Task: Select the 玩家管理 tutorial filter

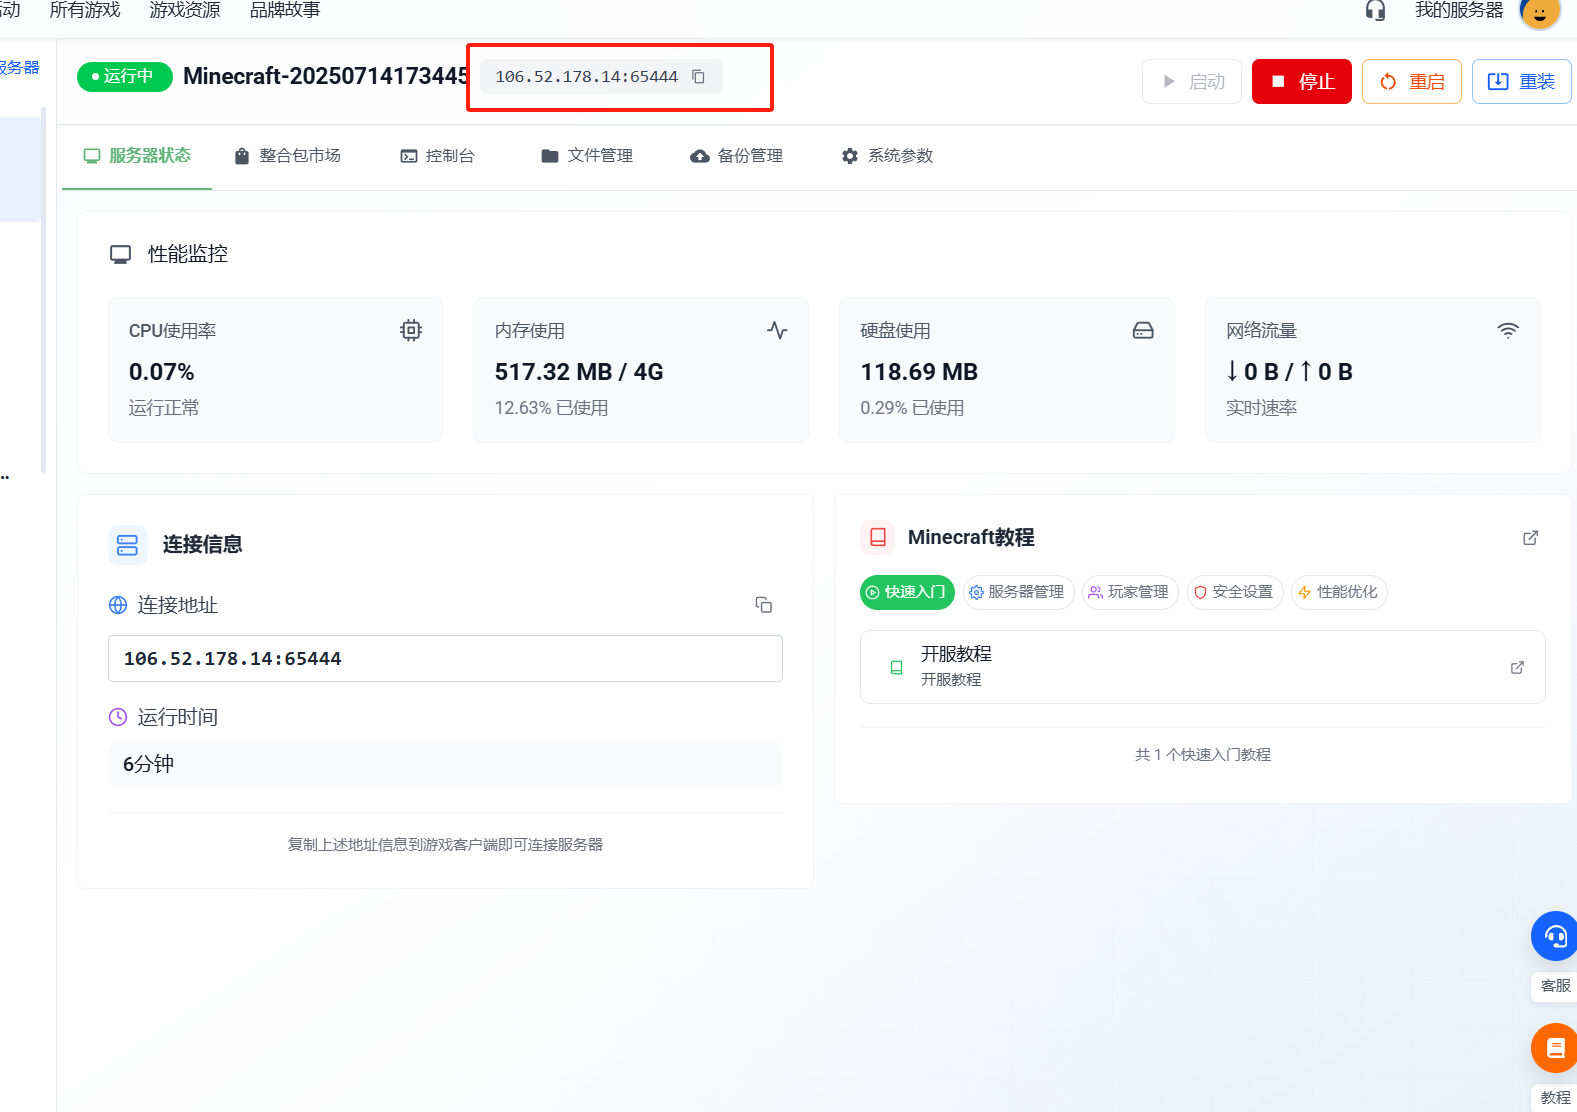Action: 1130,592
